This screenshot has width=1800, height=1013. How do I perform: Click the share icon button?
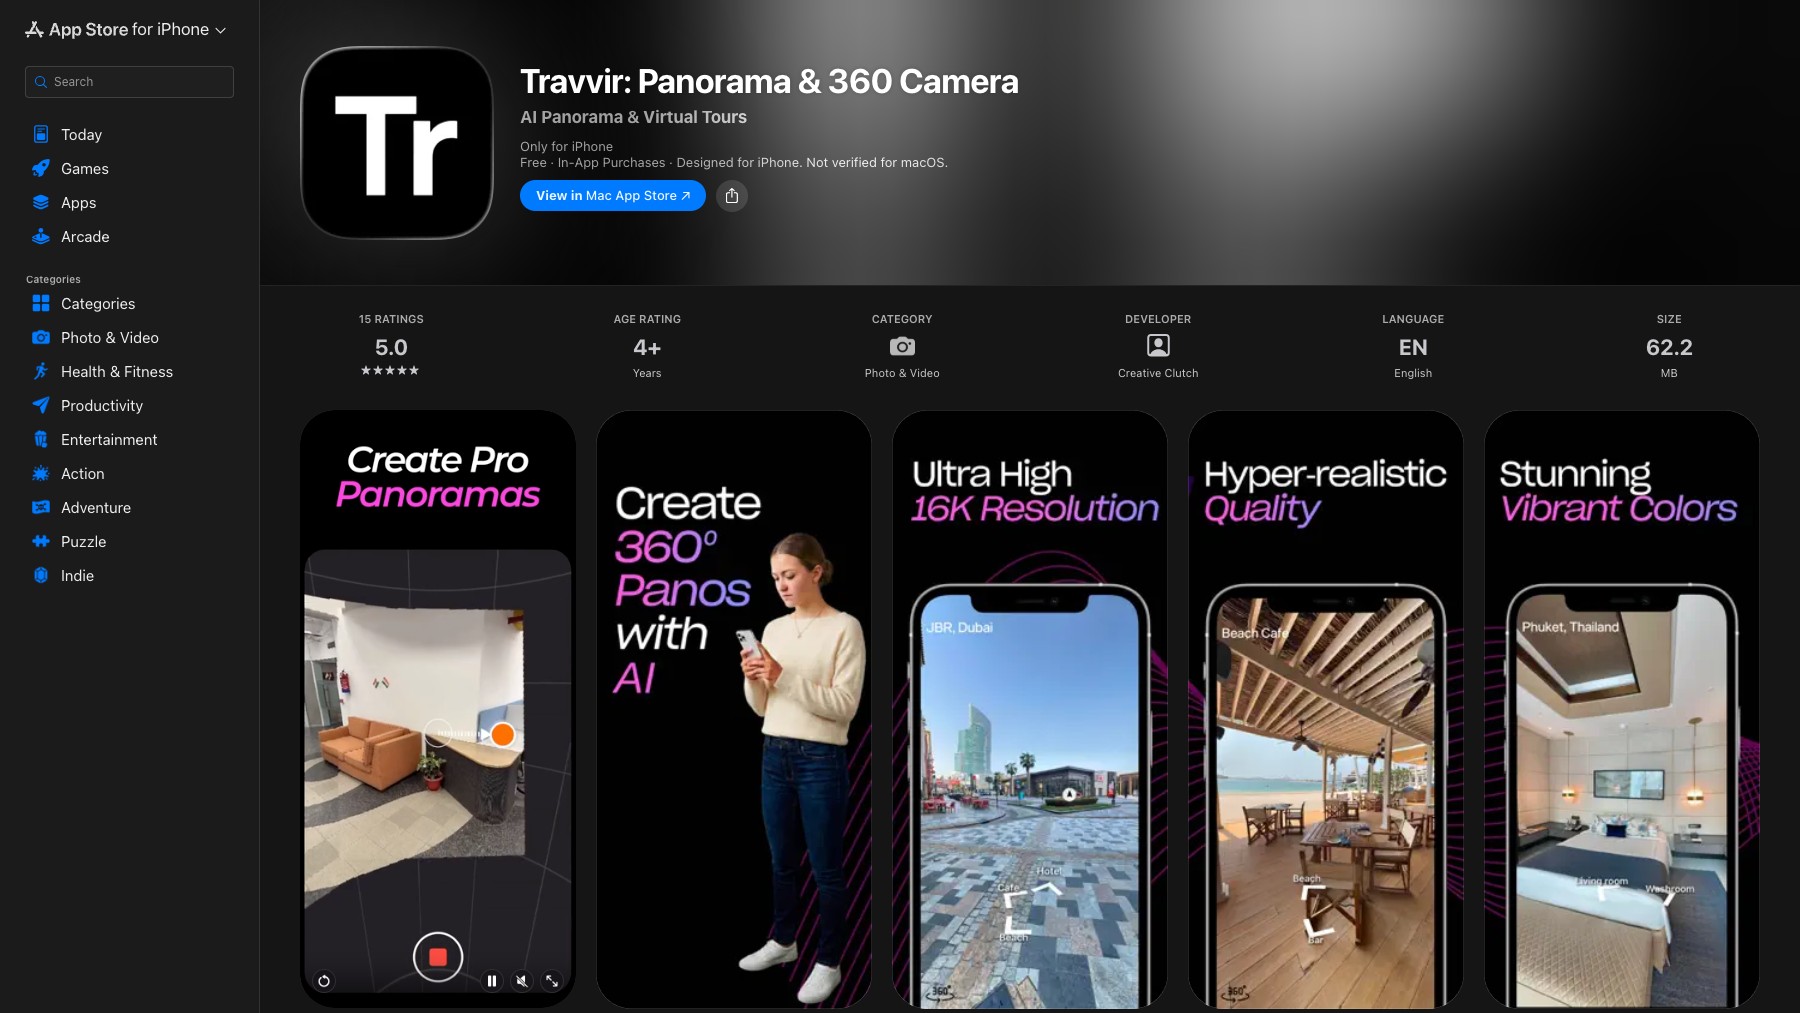coord(732,196)
